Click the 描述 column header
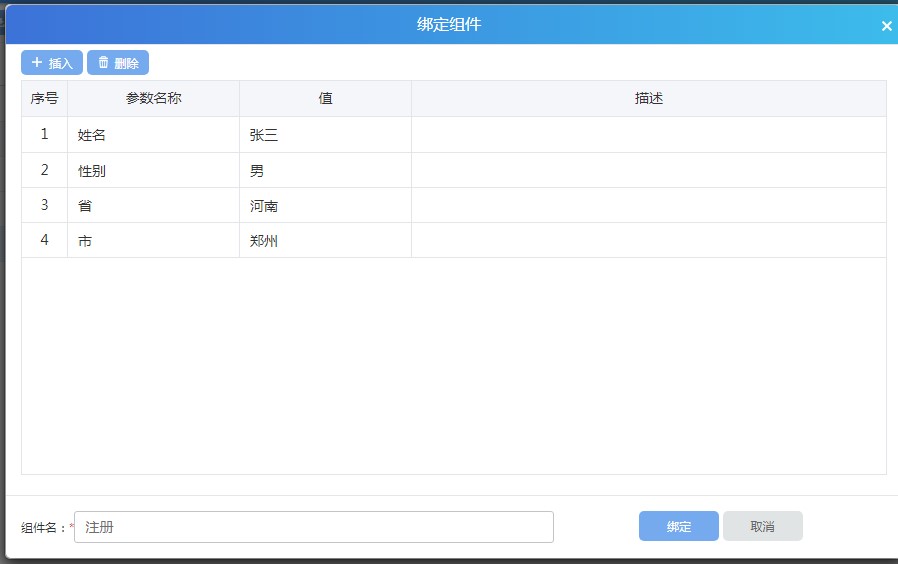Viewport: 898px width, 564px height. (x=648, y=99)
